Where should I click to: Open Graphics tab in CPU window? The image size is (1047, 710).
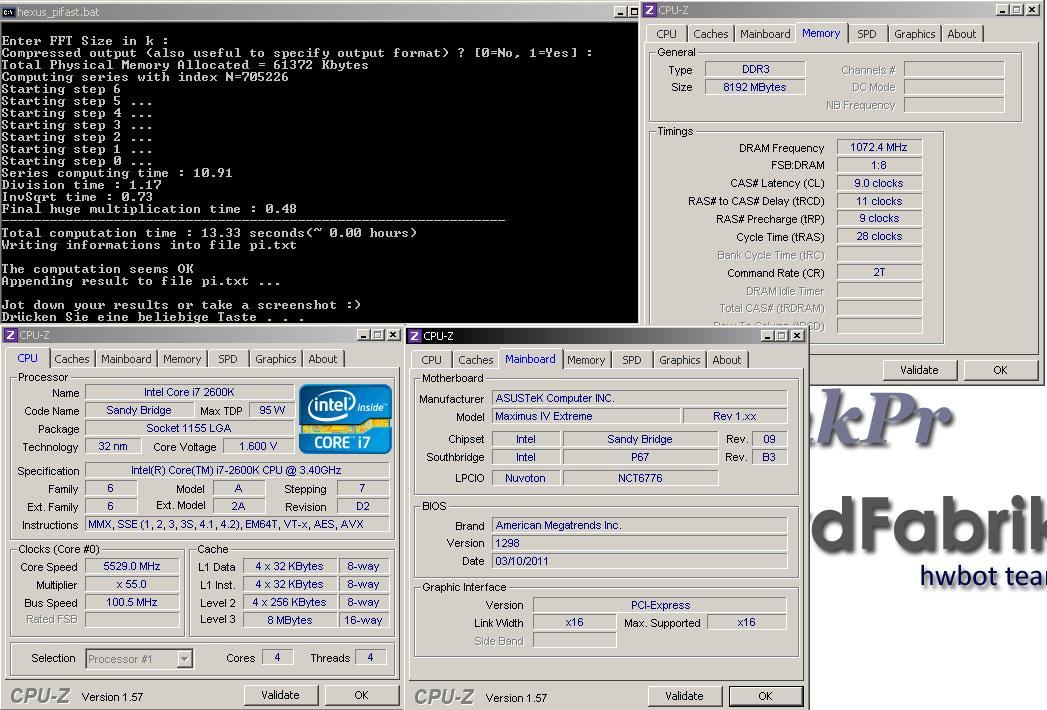pyautogui.click(x=275, y=359)
